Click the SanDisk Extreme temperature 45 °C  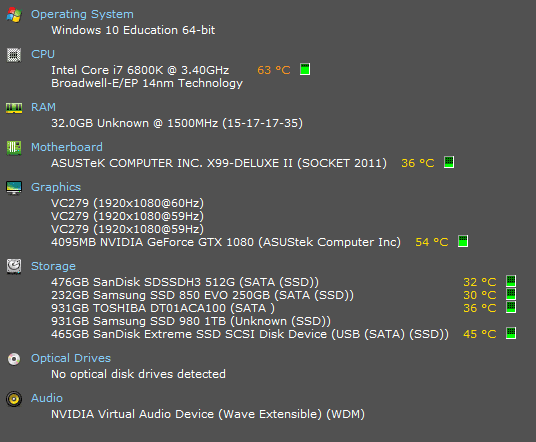(480, 334)
